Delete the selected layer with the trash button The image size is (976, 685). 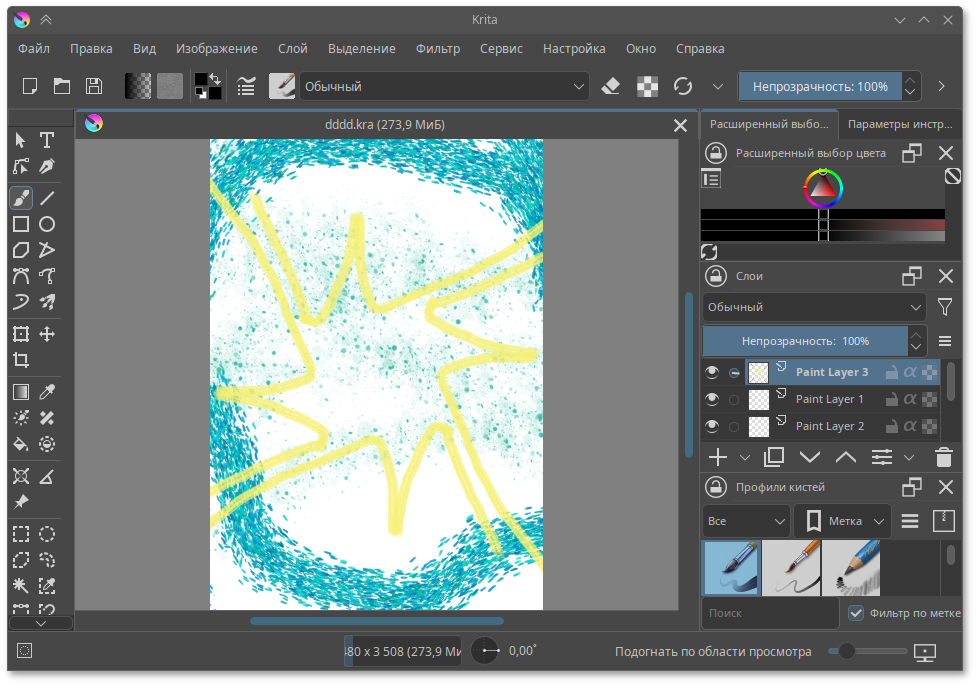pos(943,457)
